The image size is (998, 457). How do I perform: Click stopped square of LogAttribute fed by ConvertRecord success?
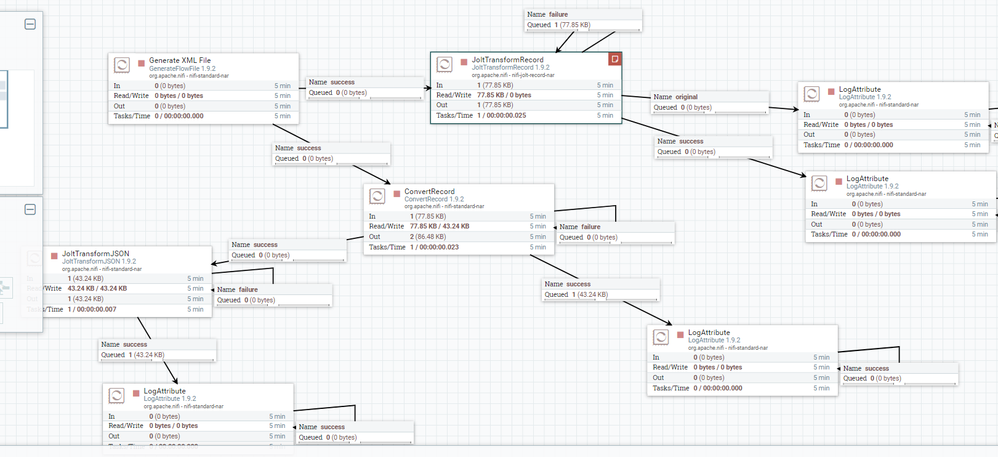click(x=680, y=335)
